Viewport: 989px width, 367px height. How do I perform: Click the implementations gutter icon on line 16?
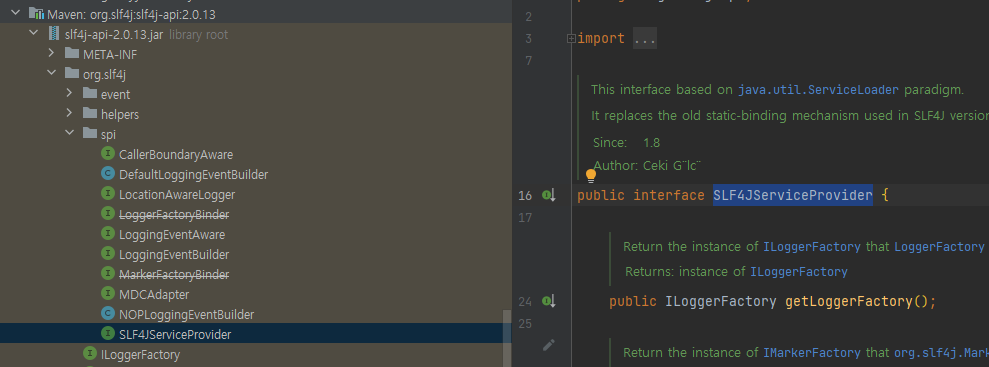(x=549, y=195)
